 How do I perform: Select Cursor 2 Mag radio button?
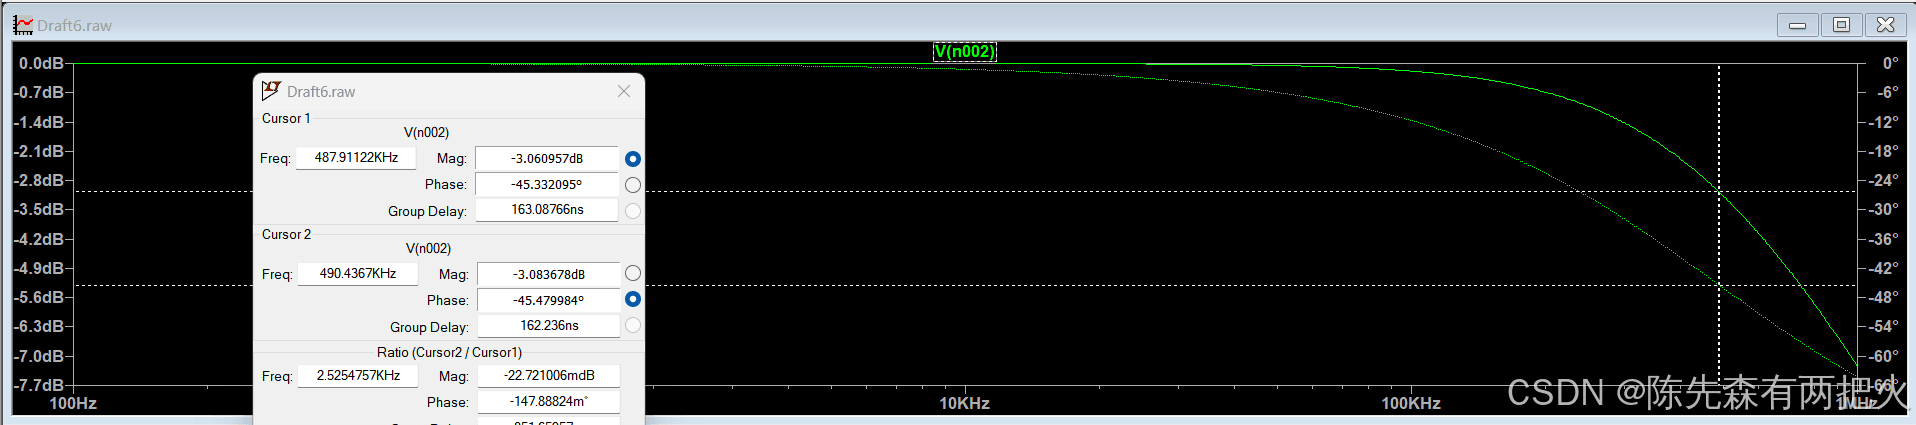coord(633,273)
